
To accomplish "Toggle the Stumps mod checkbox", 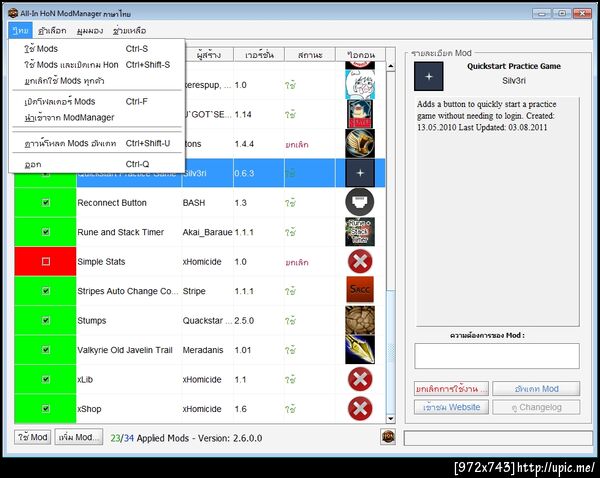I will (x=46, y=320).
